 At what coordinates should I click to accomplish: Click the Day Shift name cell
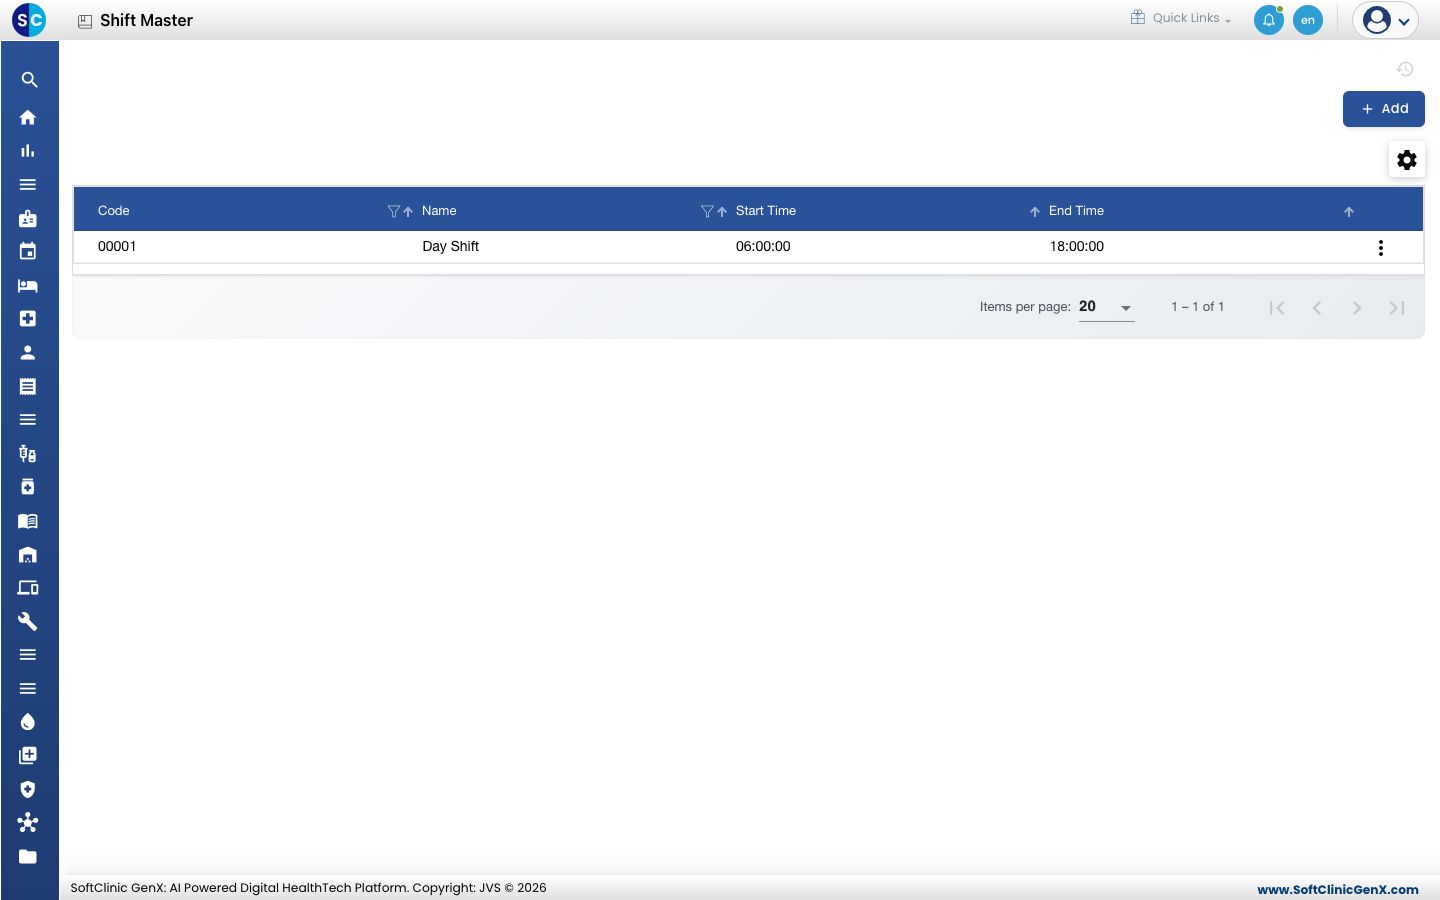[450, 246]
